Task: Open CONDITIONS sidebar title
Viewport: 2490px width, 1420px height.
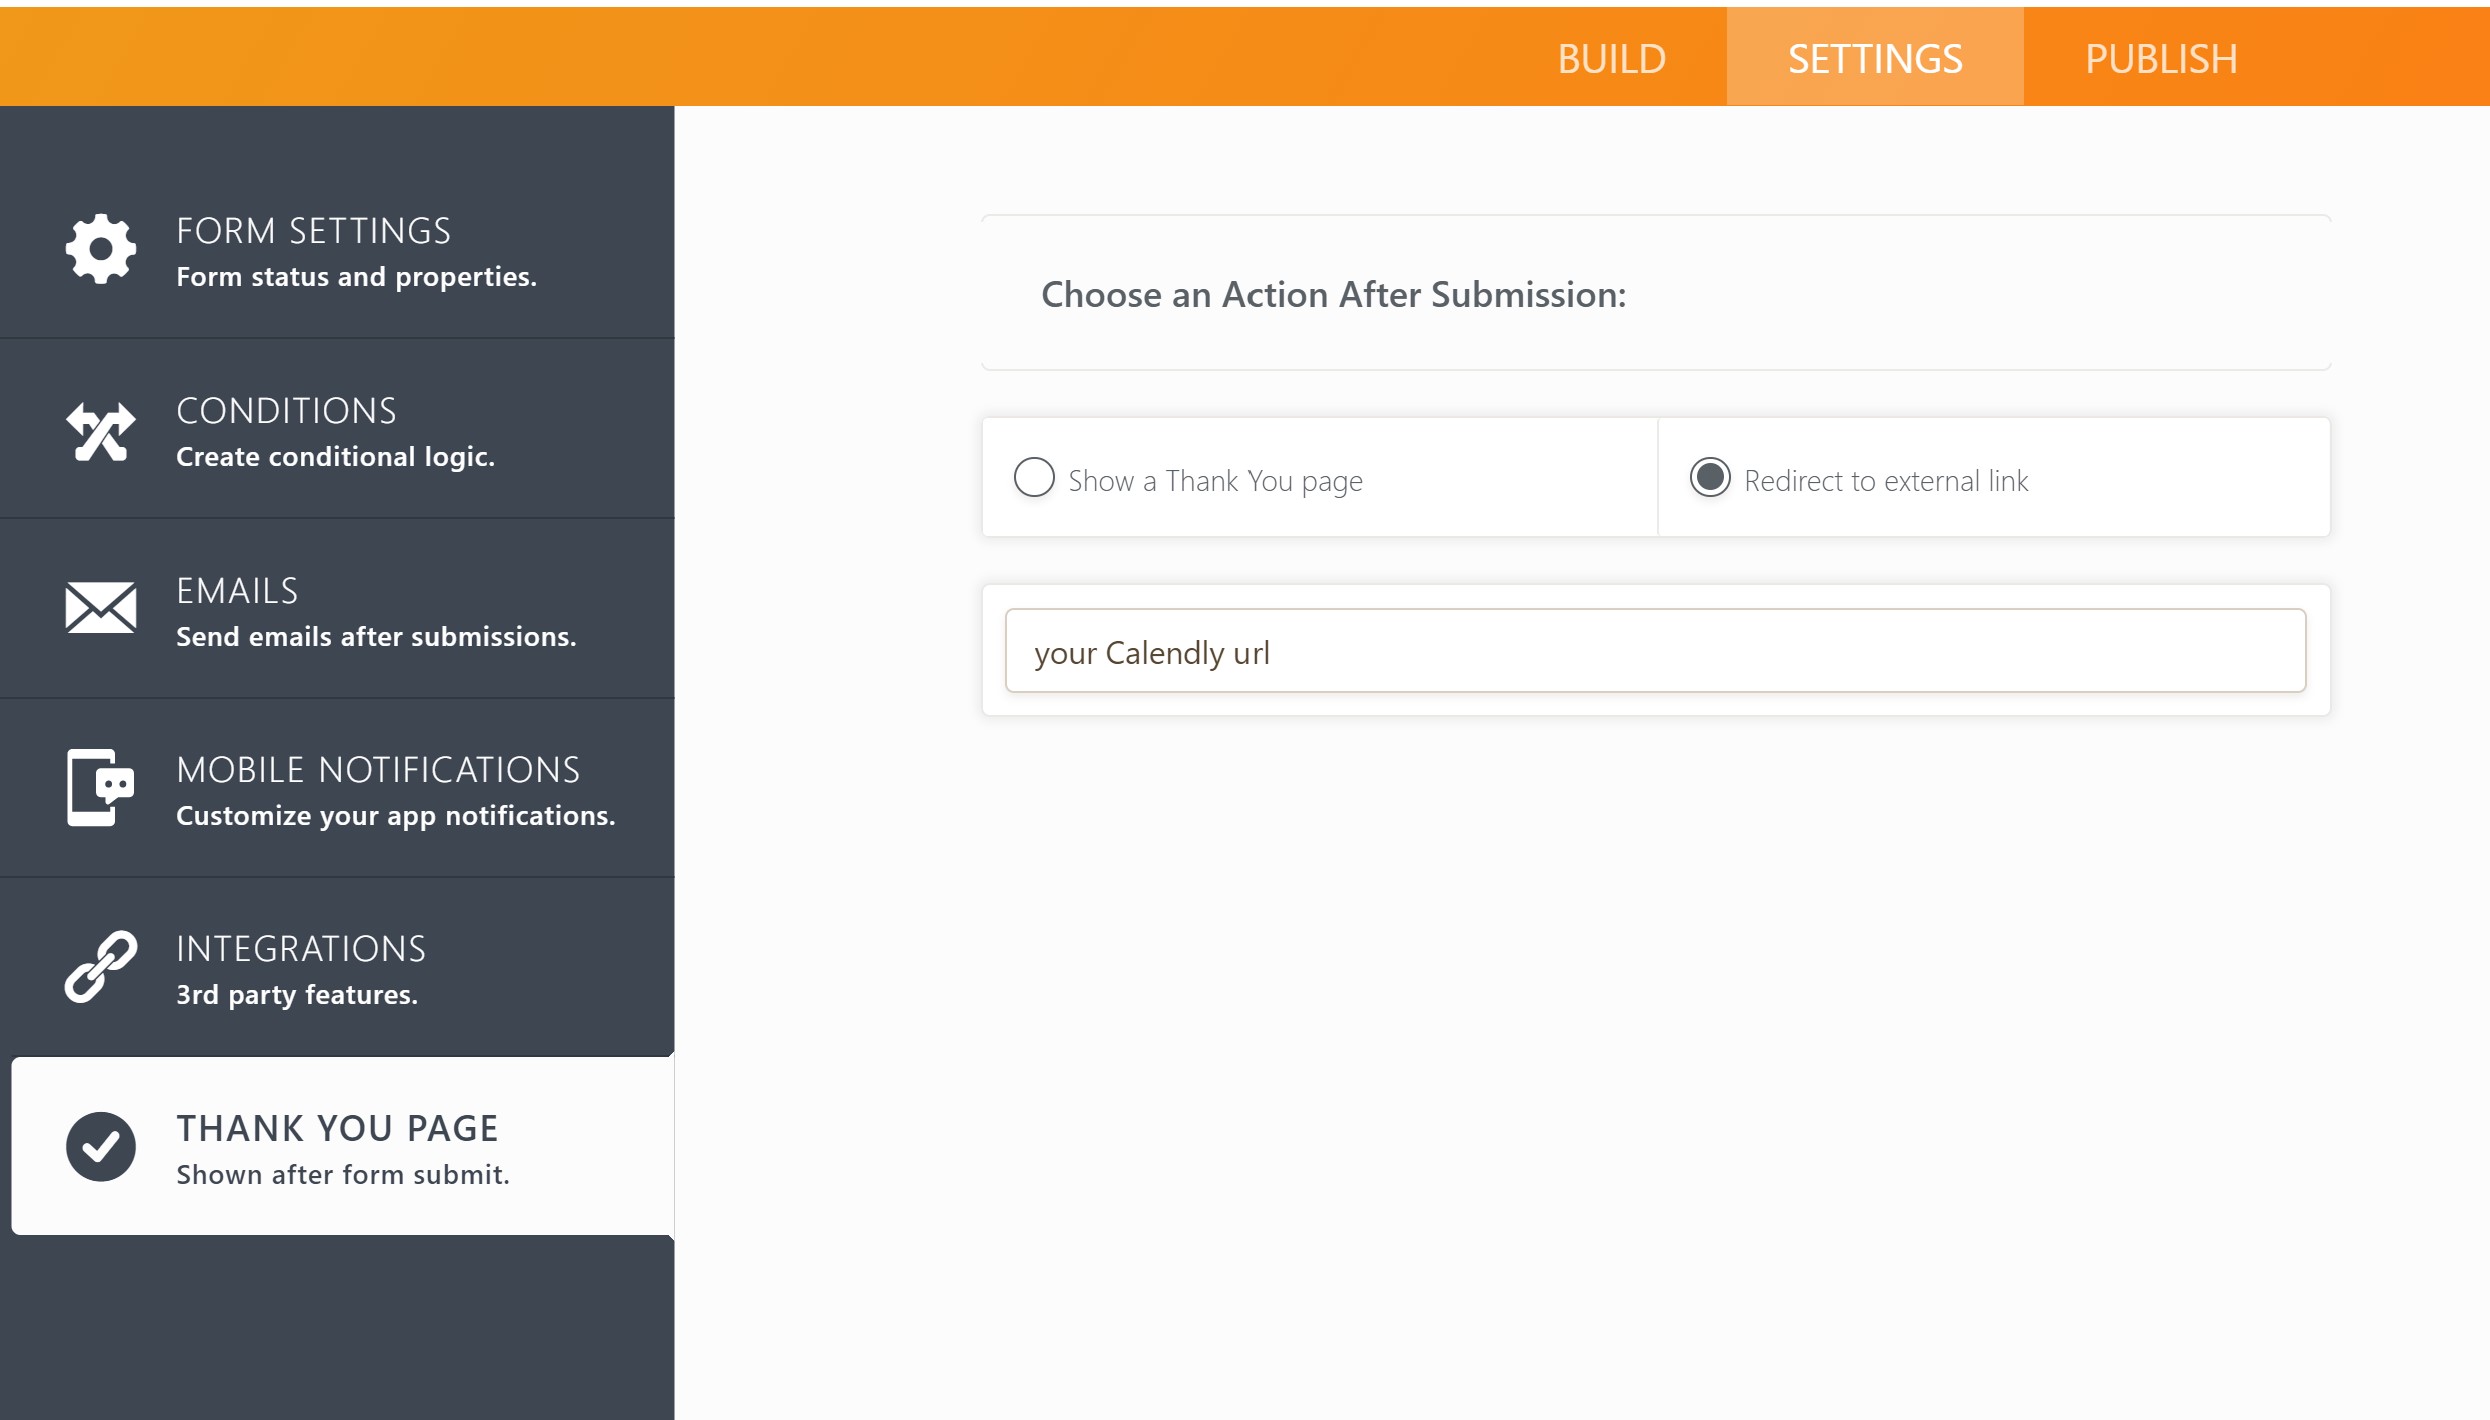Action: (286, 411)
